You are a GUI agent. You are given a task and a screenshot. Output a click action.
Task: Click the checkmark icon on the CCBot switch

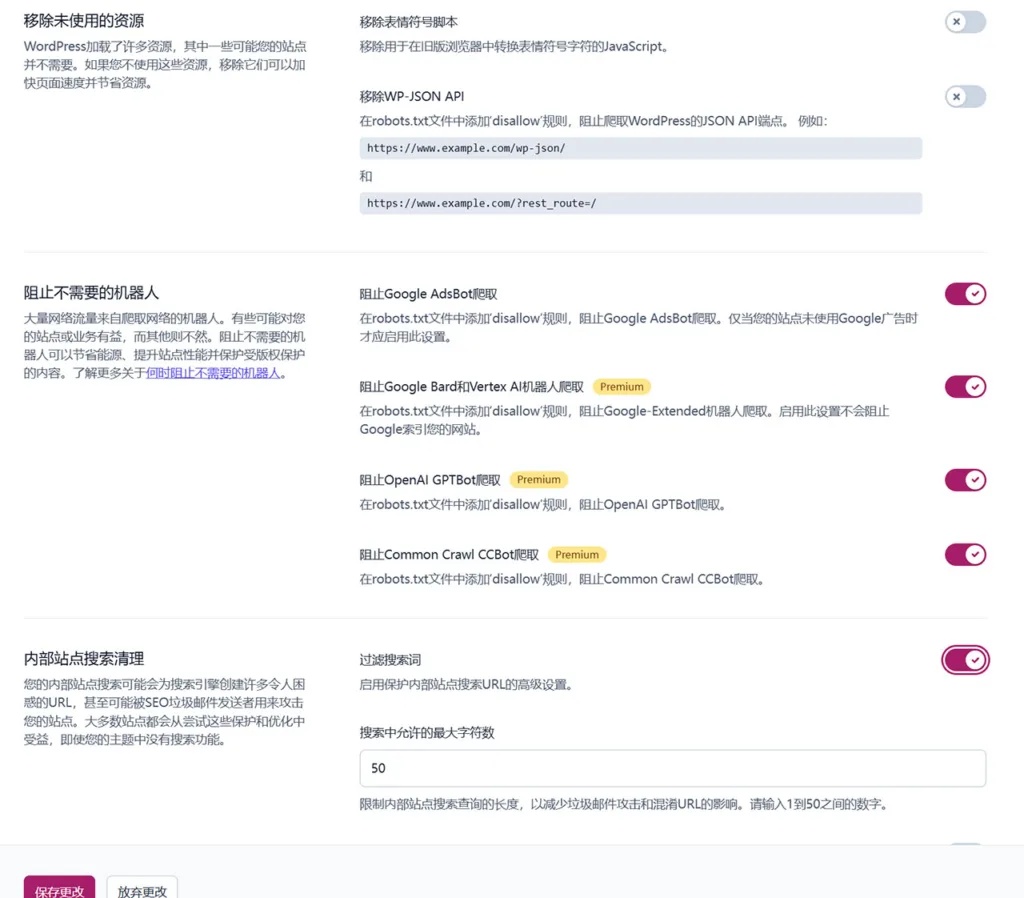974,554
